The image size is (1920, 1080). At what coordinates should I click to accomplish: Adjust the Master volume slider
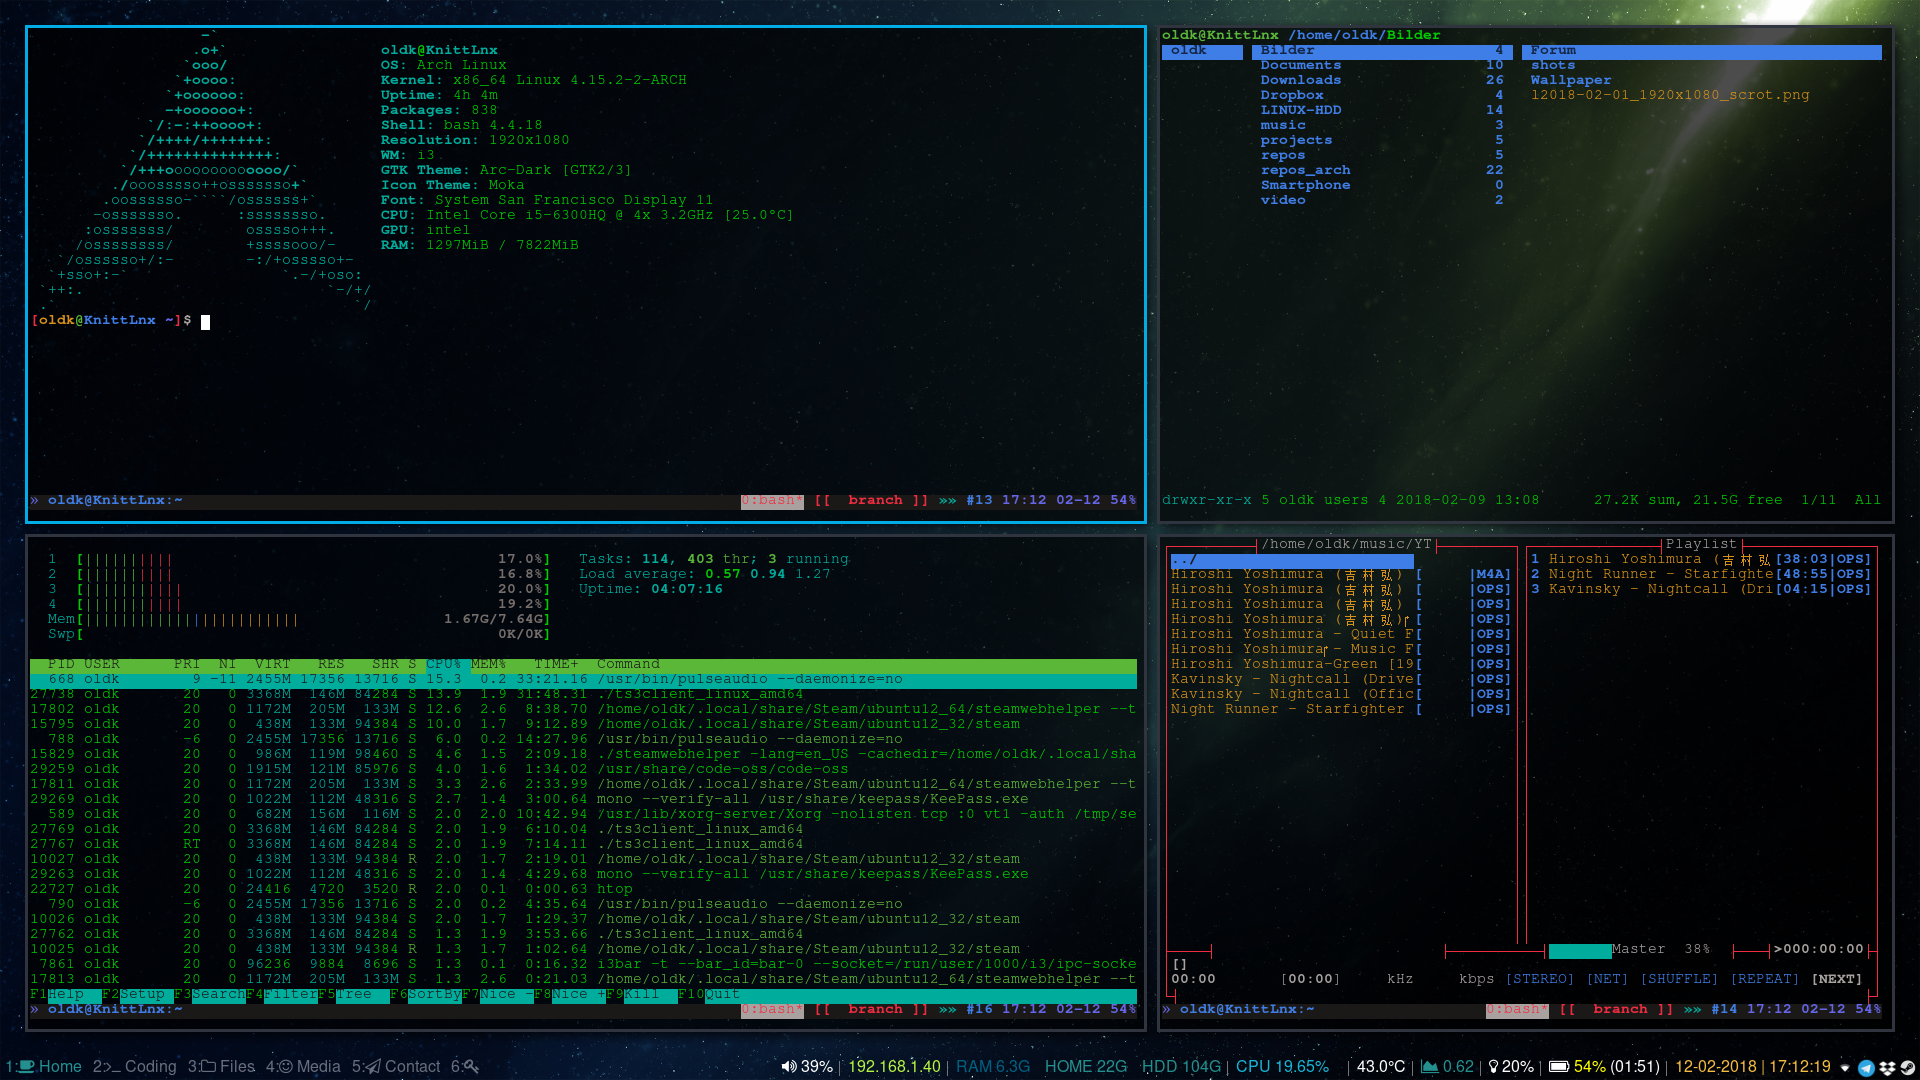pyautogui.click(x=1580, y=950)
